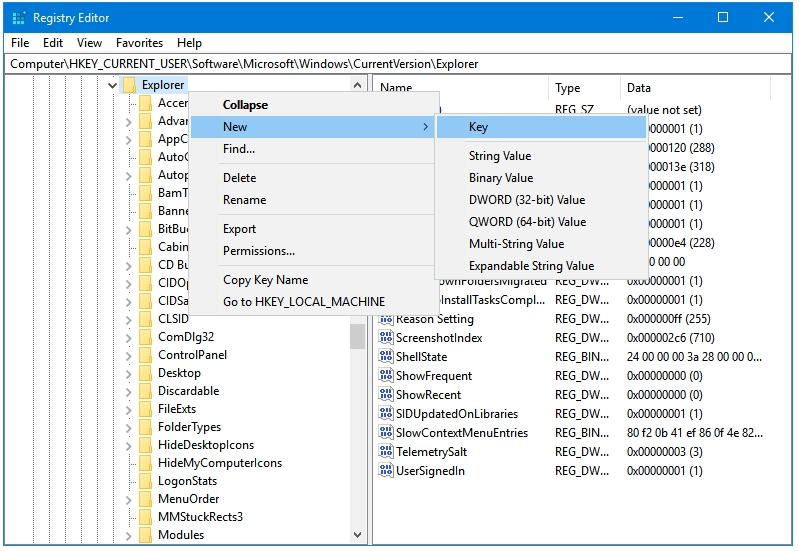The image size is (799, 551).
Task: Click Delete in the context menu
Action: click(312, 178)
